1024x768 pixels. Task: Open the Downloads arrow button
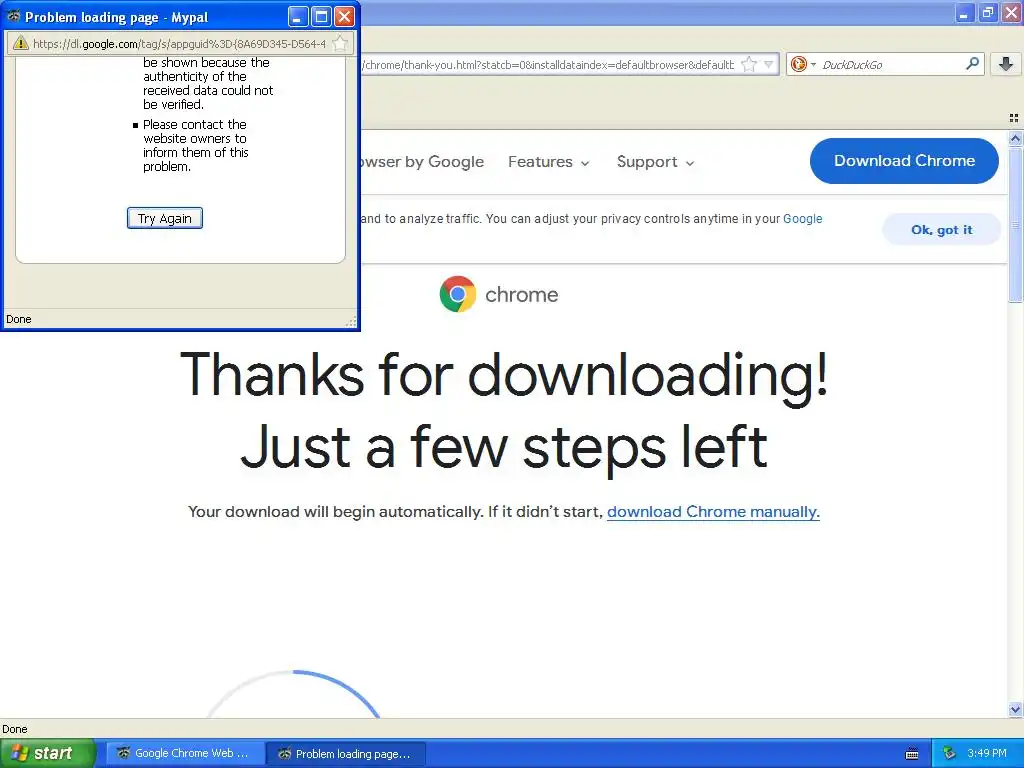(x=1006, y=63)
